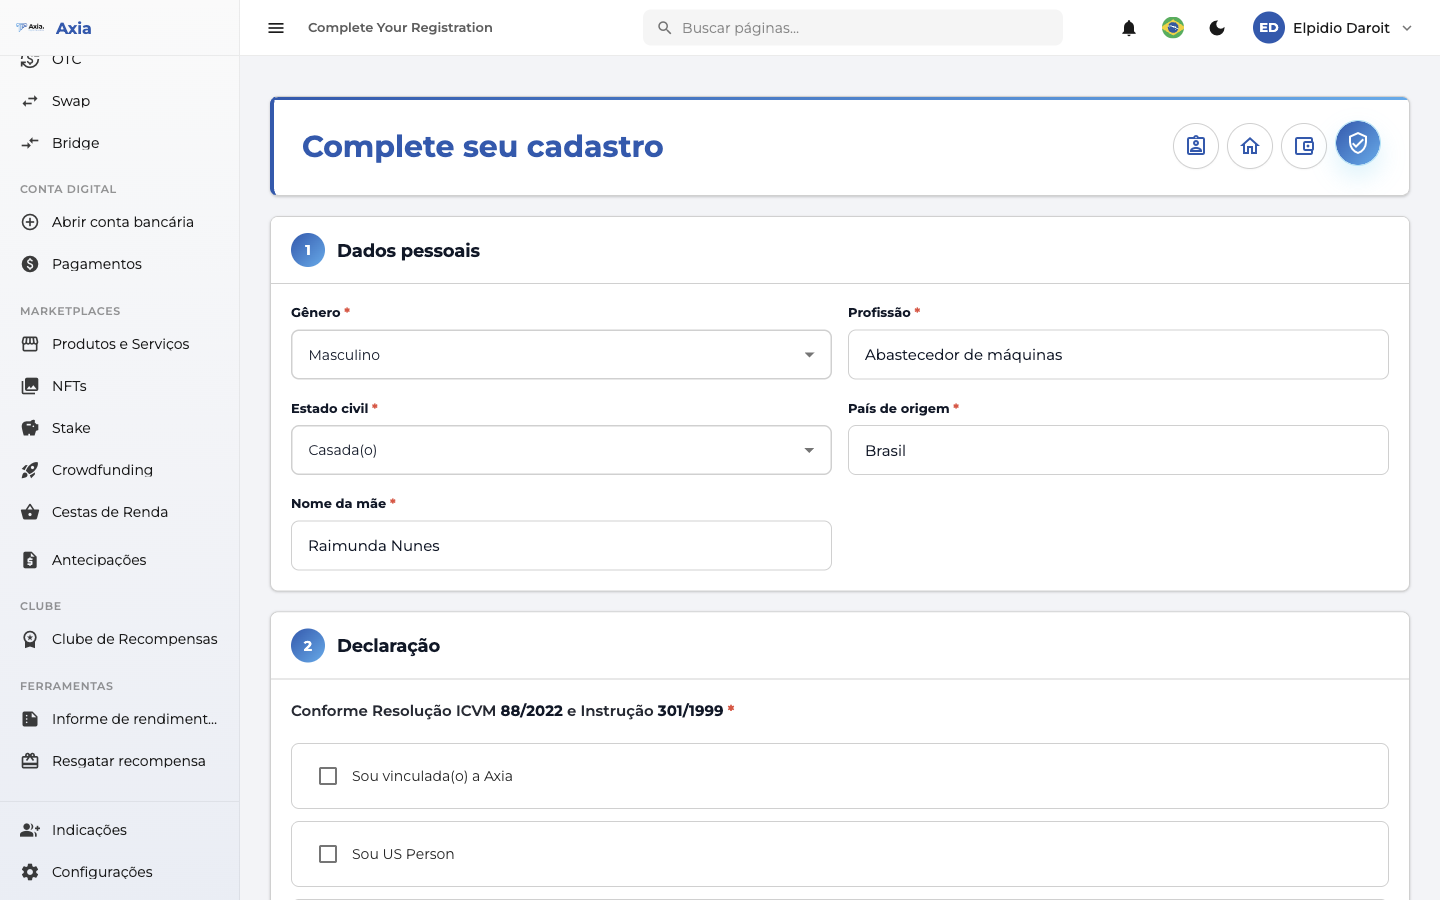This screenshot has width=1440, height=900.
Task: Click the dollar icon beside Pagamentos
Action: click(x=30, y=264)
